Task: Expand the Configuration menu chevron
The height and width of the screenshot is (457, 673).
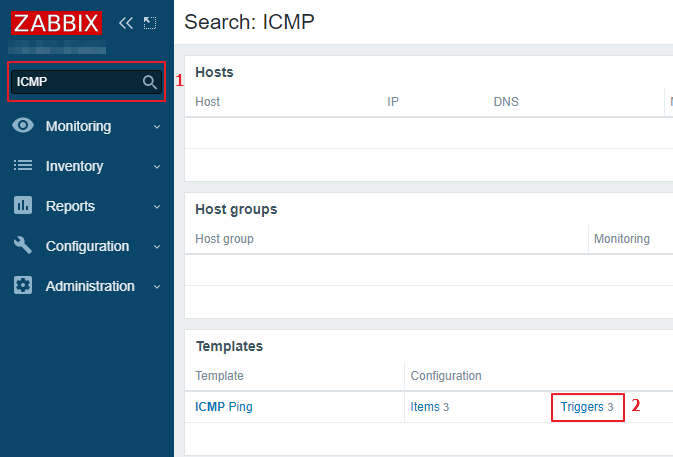Action: click(157, 246)
